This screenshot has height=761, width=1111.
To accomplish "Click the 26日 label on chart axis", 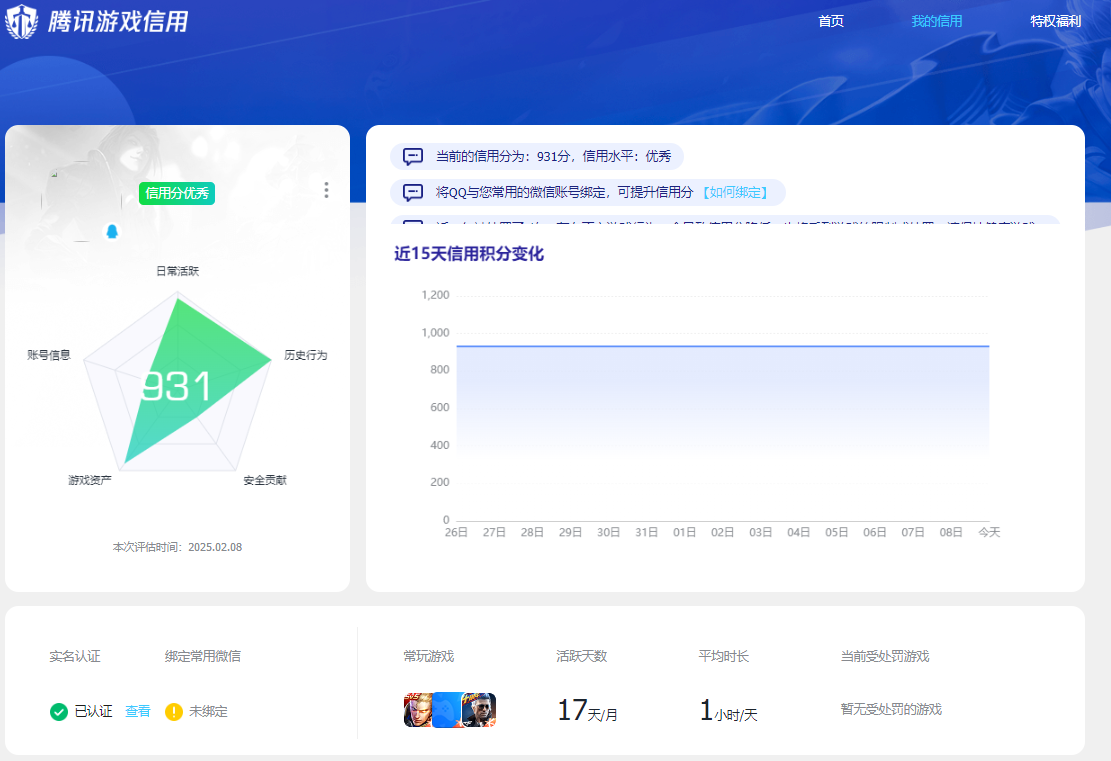I will pos(456,532).
